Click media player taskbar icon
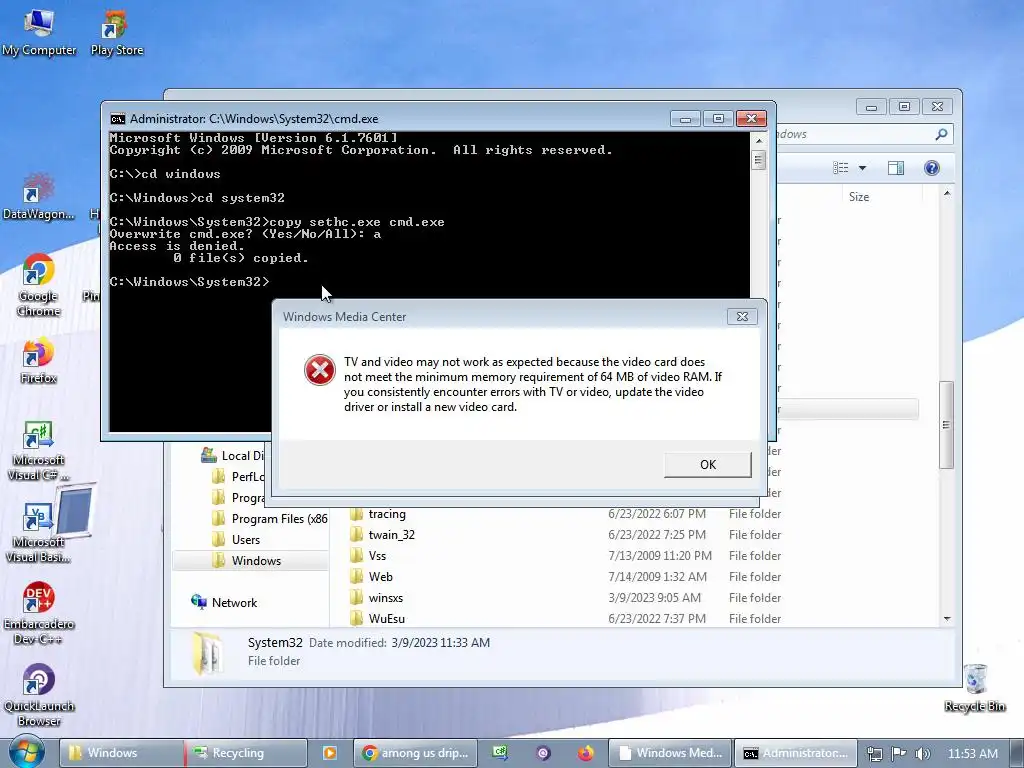Screen dimensions: 1024x768 click(330, 753)
